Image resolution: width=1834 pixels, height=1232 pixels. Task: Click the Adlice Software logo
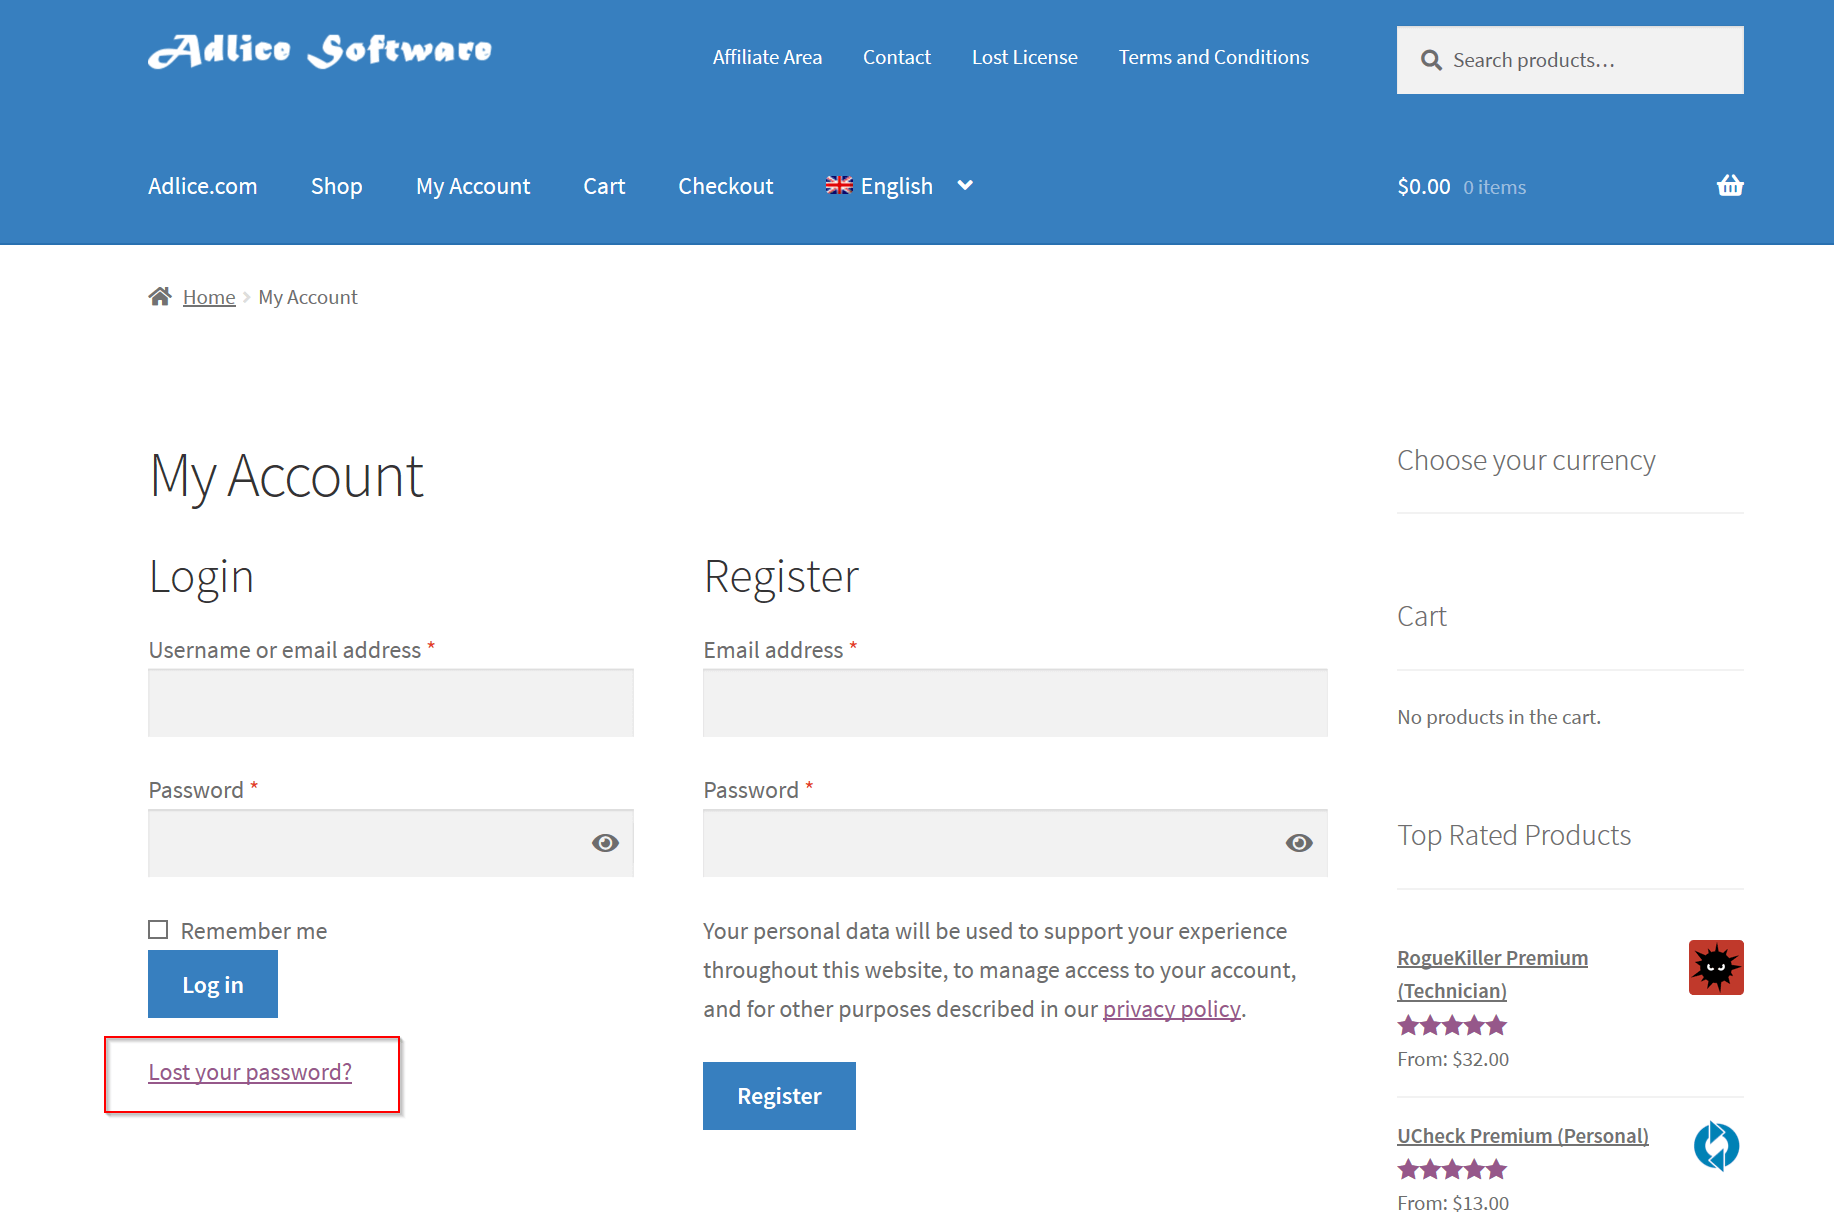coord(320,51)
